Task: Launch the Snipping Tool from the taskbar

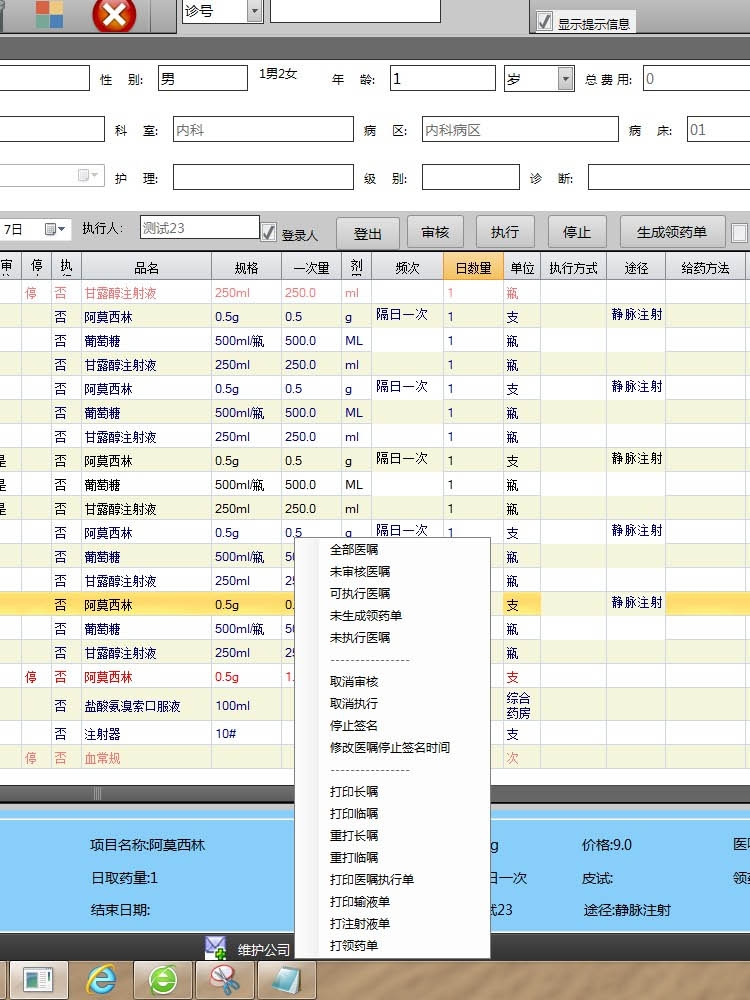Action: tap(225, 980)
